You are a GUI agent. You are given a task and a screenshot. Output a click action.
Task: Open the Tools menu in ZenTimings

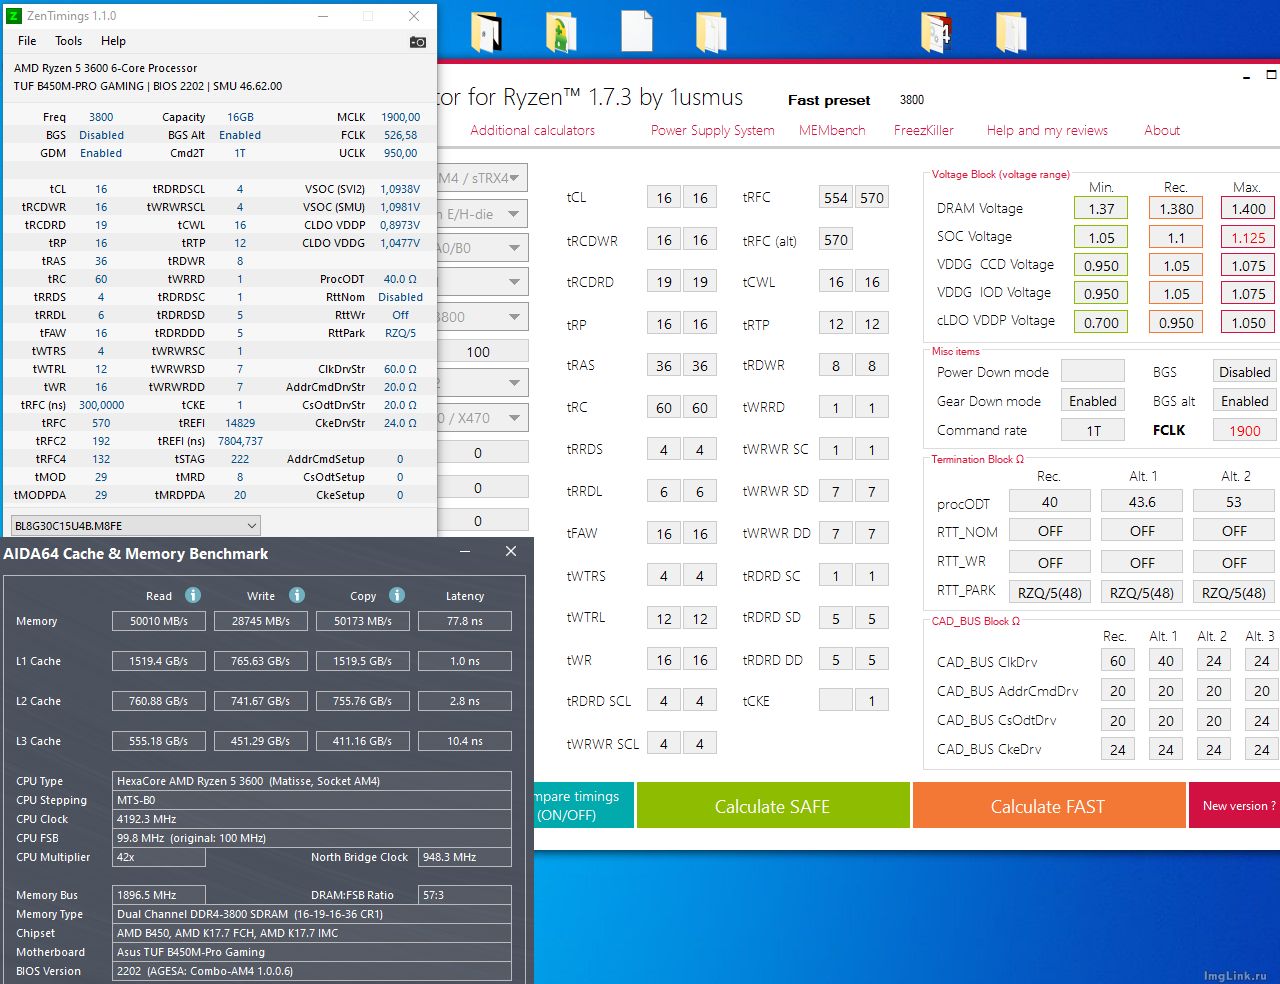[68, 41]
